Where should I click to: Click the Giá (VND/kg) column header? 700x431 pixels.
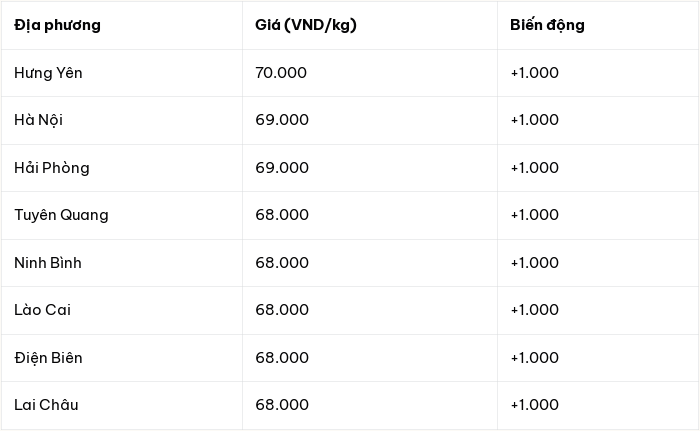click(306, 25)
